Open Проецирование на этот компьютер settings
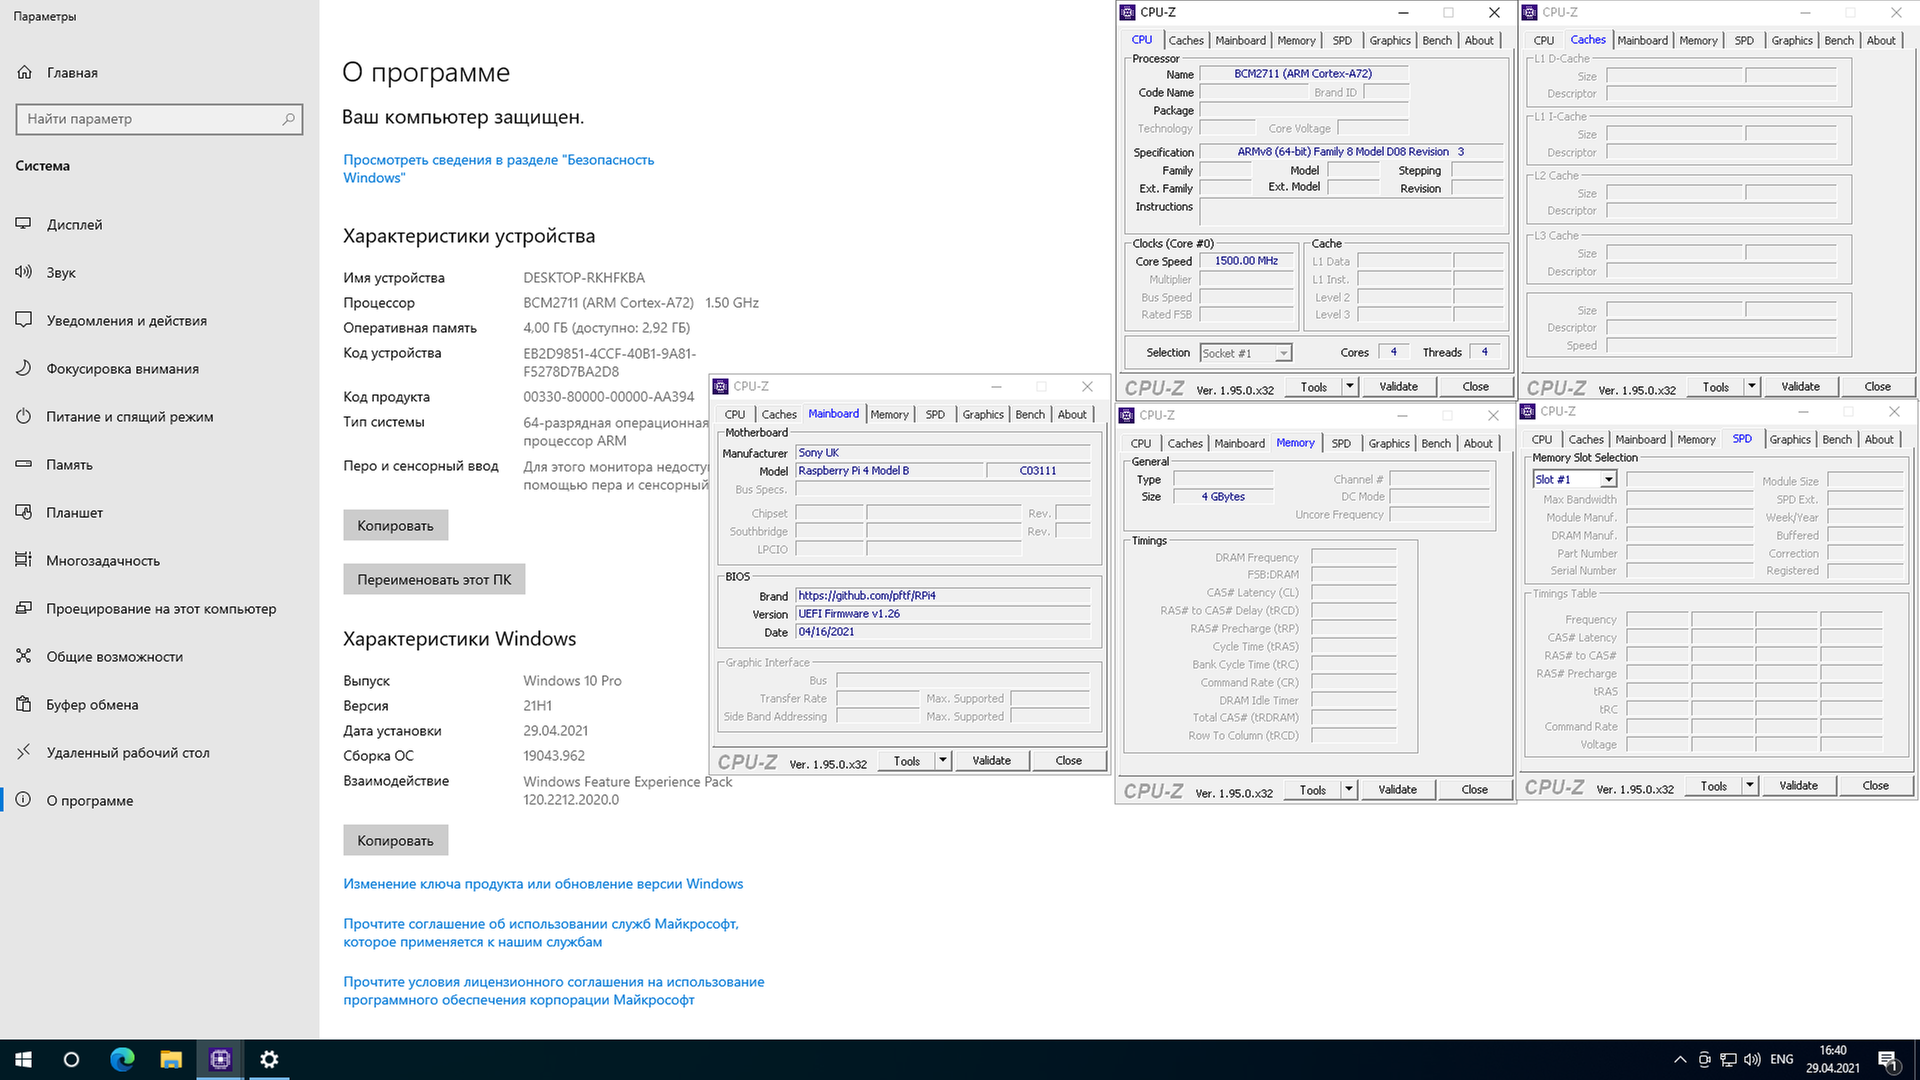The image size is (1920, 1080). 159,608
